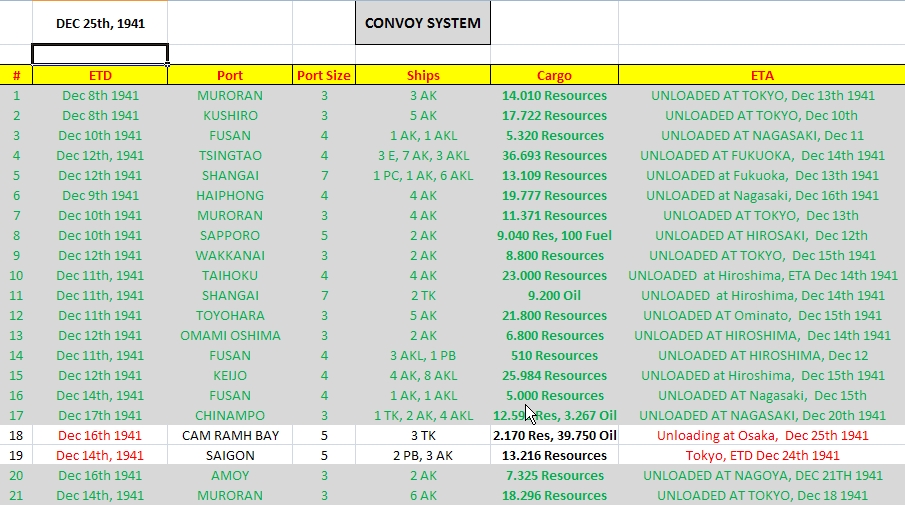Click the Cargo column header
905x505 pixels.
(554, 75)
